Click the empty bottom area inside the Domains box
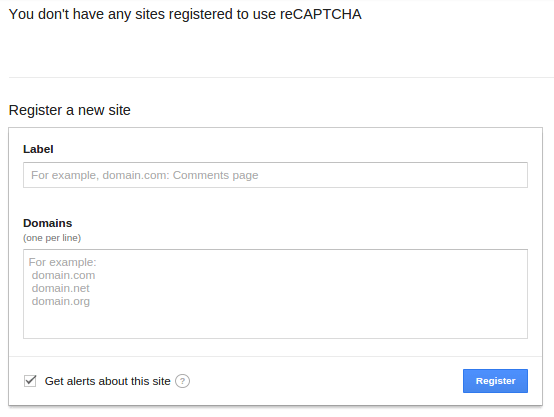Viewport: 554px width, 417px height. [x=275, y=323]
